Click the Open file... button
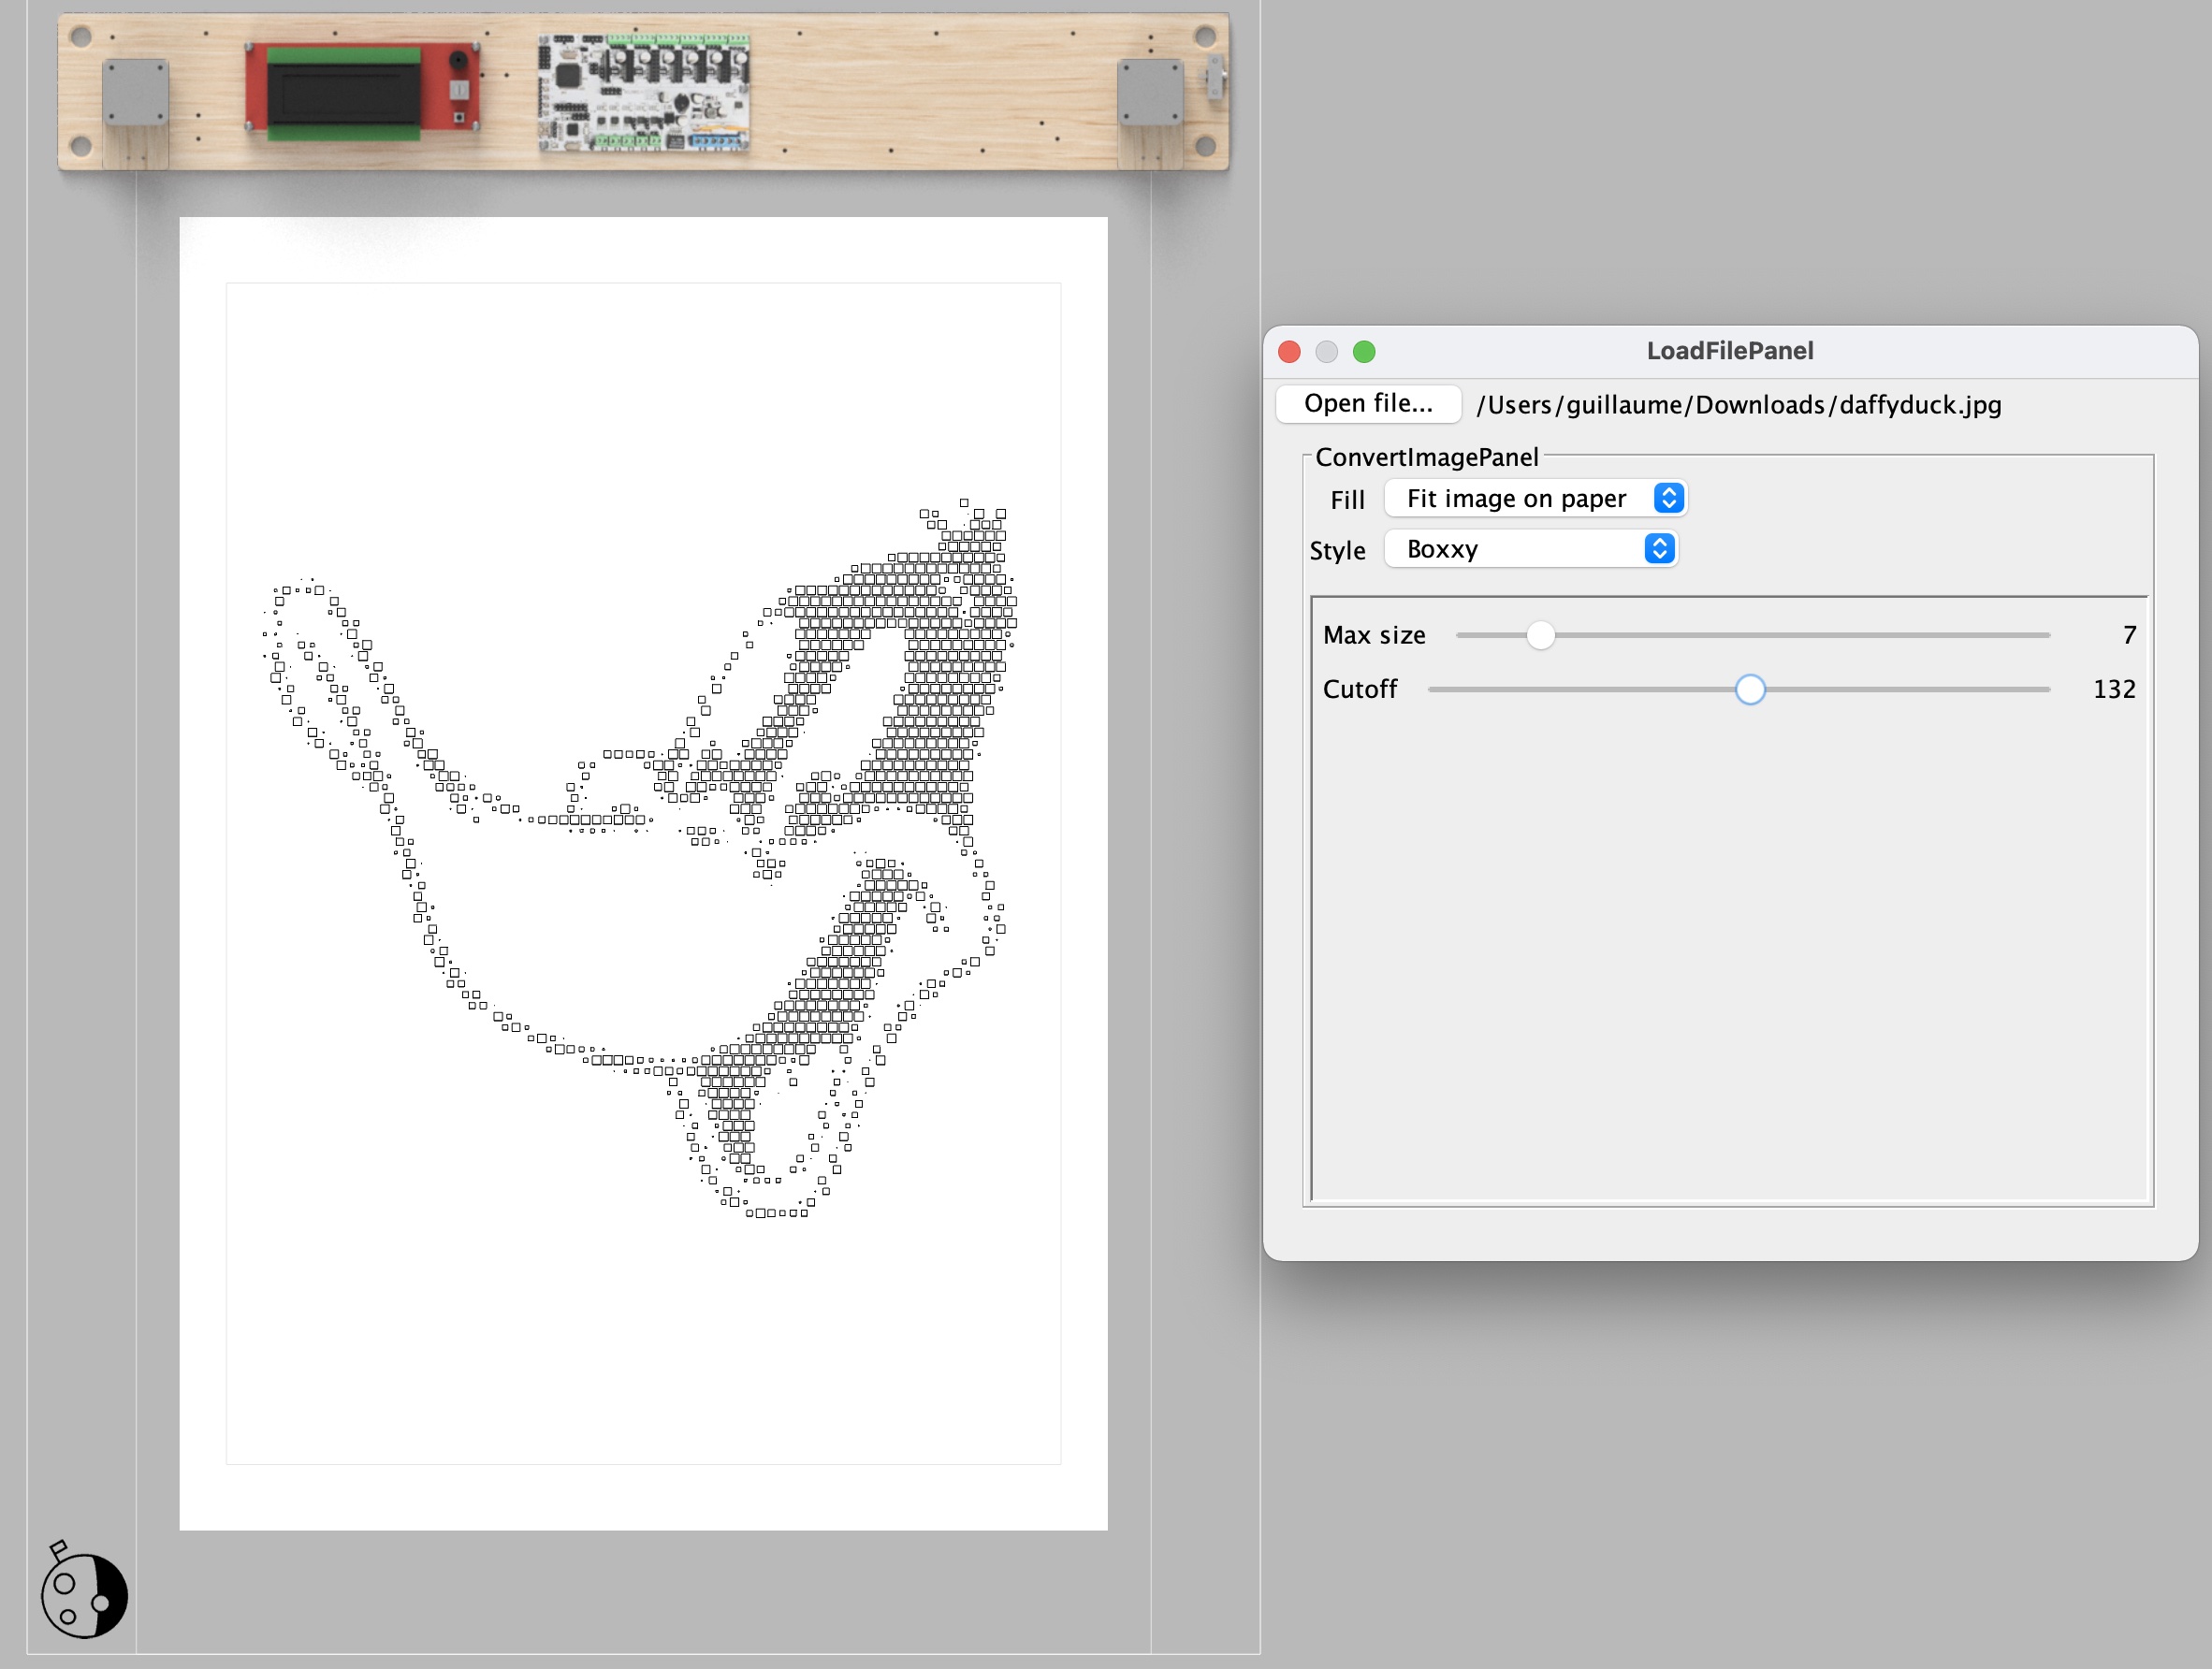The width and height of the screenshot is (2212, 1669). pos(1368,403)
